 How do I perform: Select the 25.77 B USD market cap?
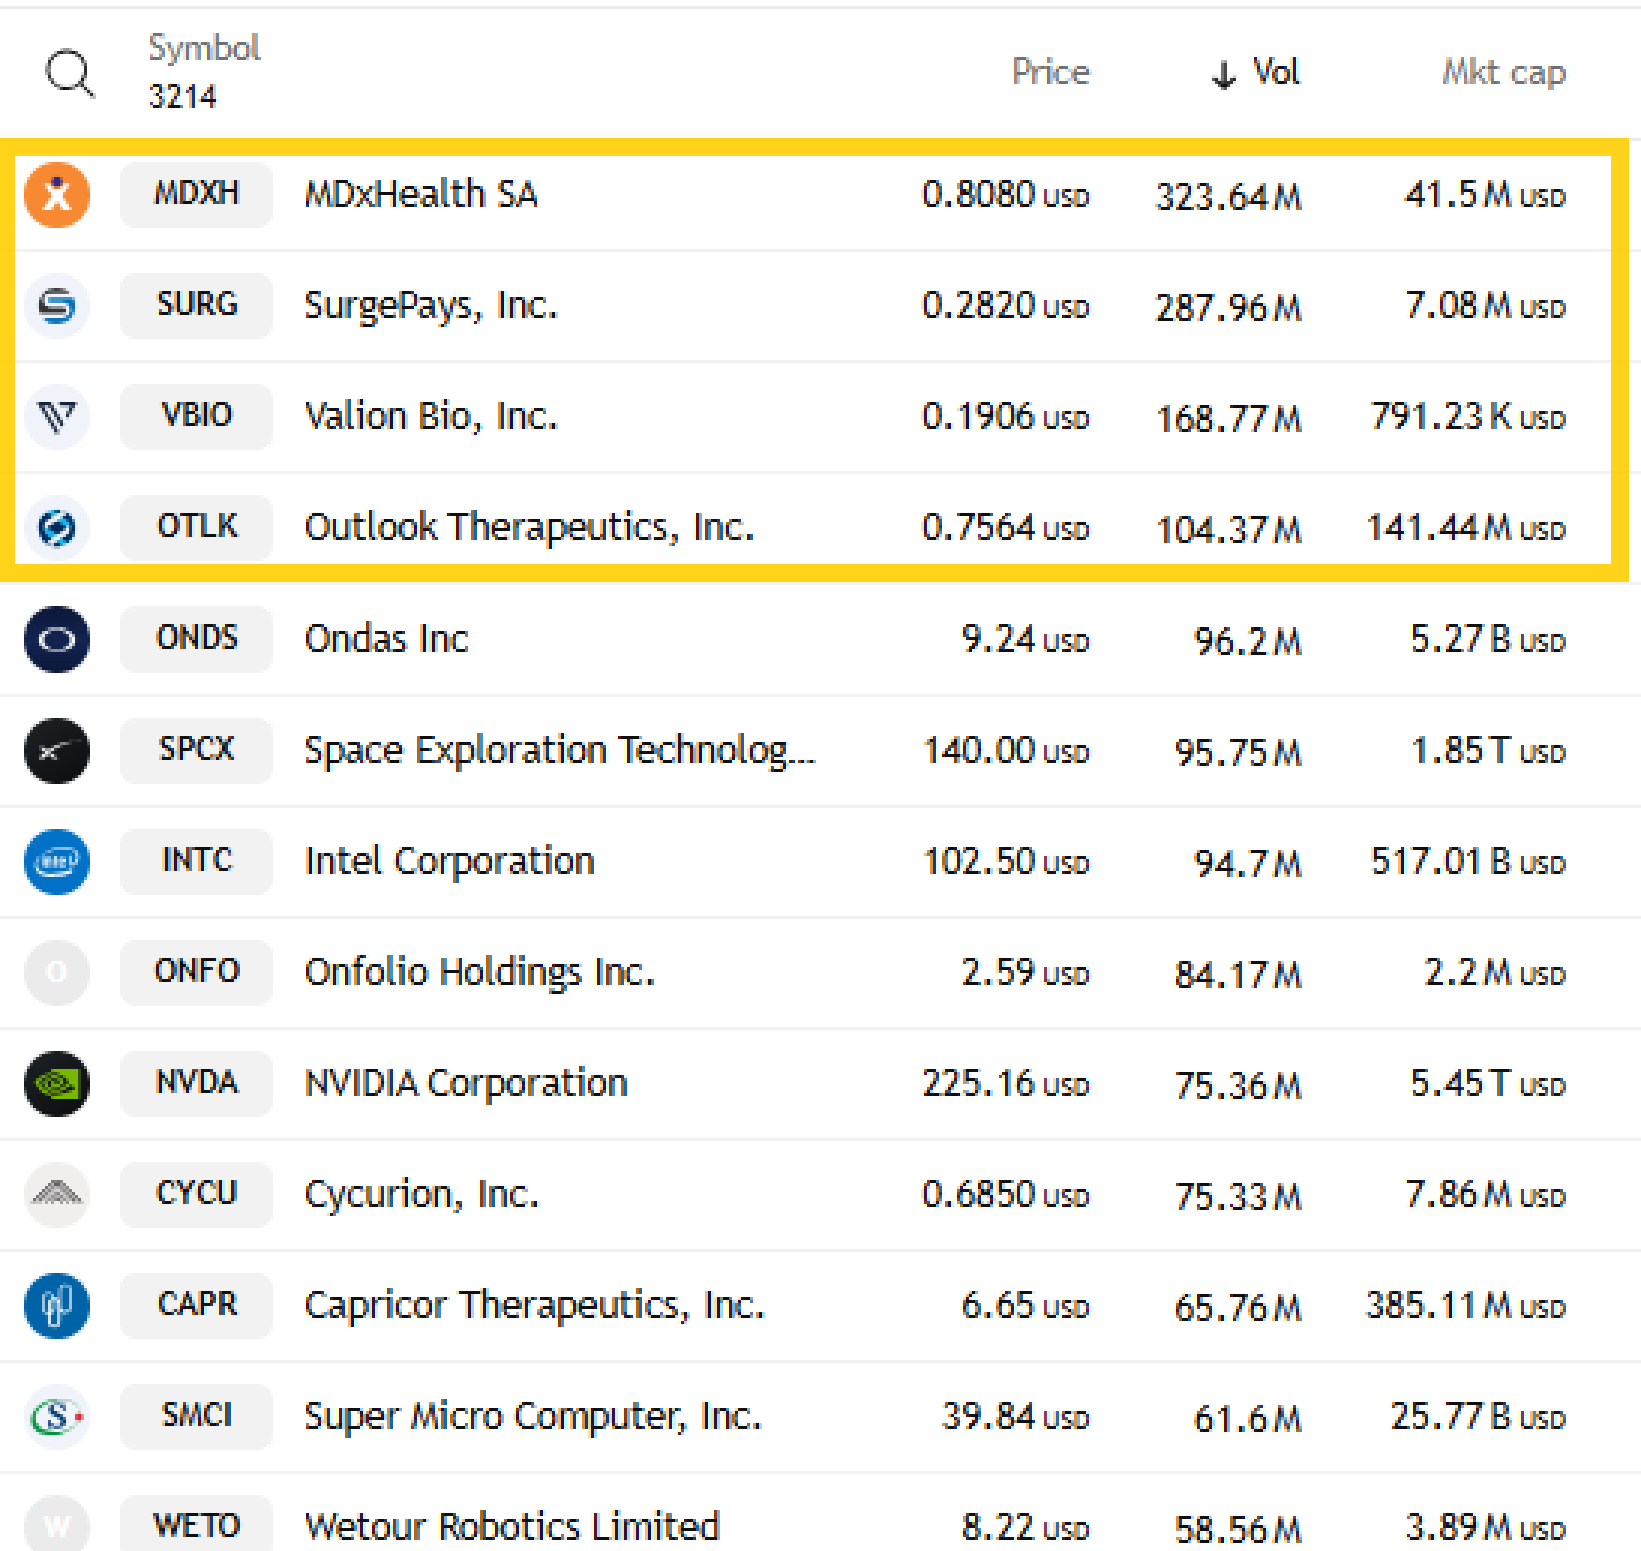[x=1478, y=1416]
